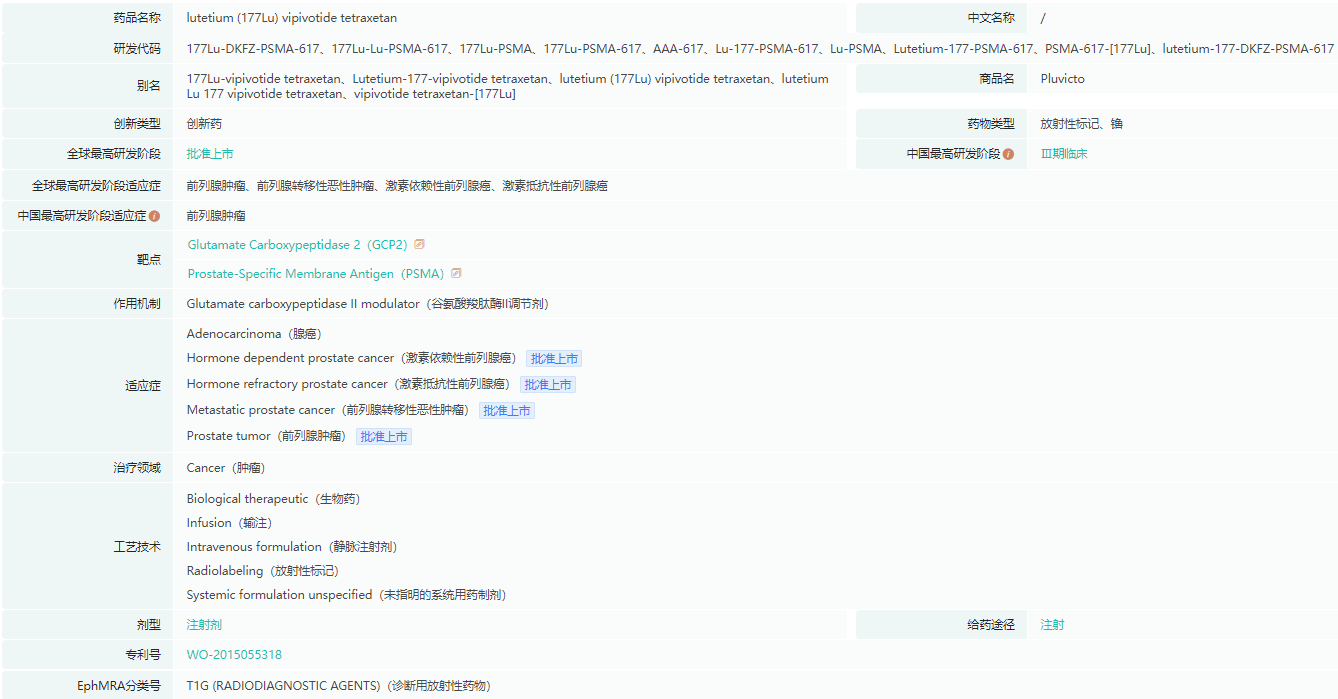Click 批准上市 tag for Prostate tumor

(384, 437)
